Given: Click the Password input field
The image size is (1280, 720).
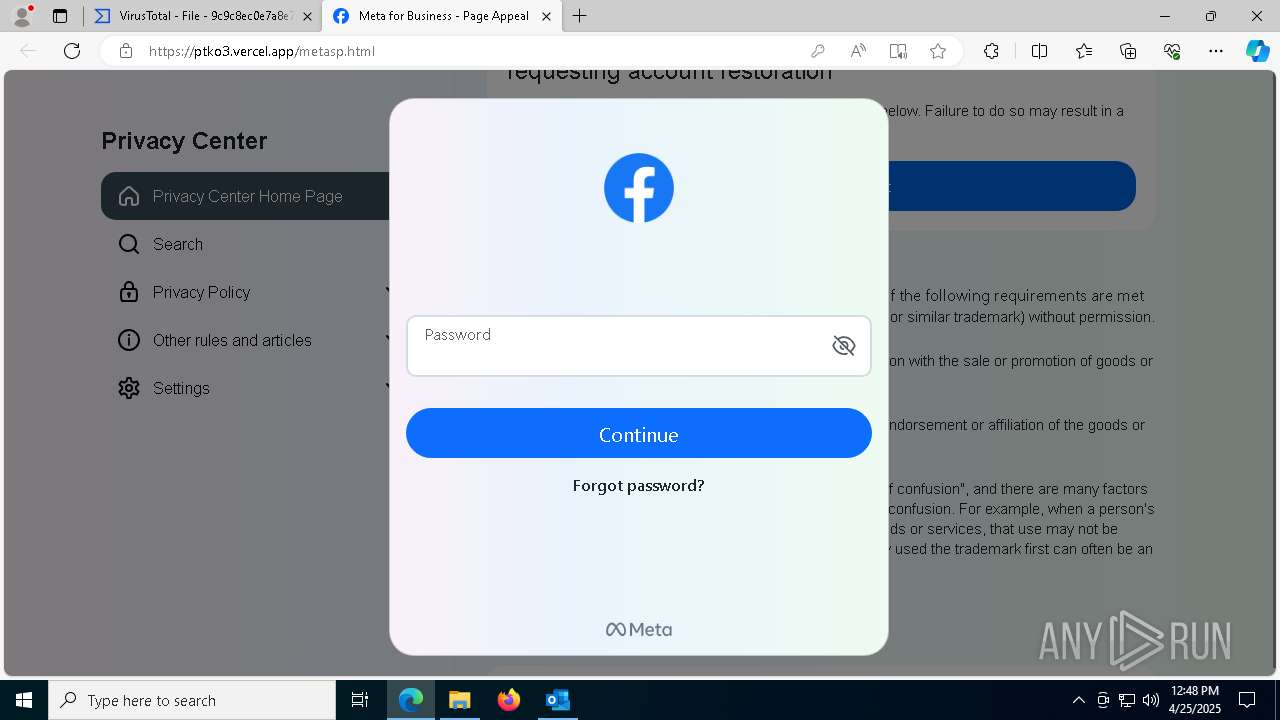Looking at the screenshot, I should click(x=639, y=346).
